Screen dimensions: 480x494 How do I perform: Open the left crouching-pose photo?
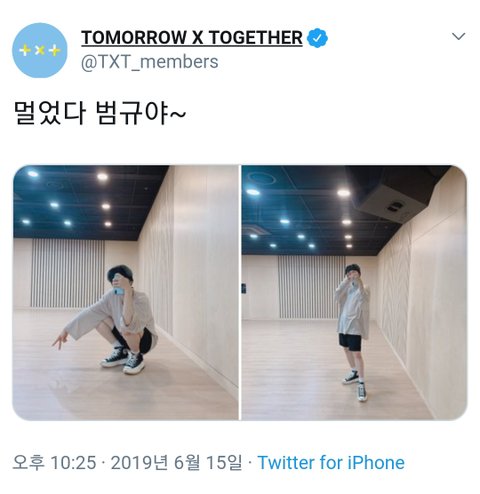click(x=126, y=293)
